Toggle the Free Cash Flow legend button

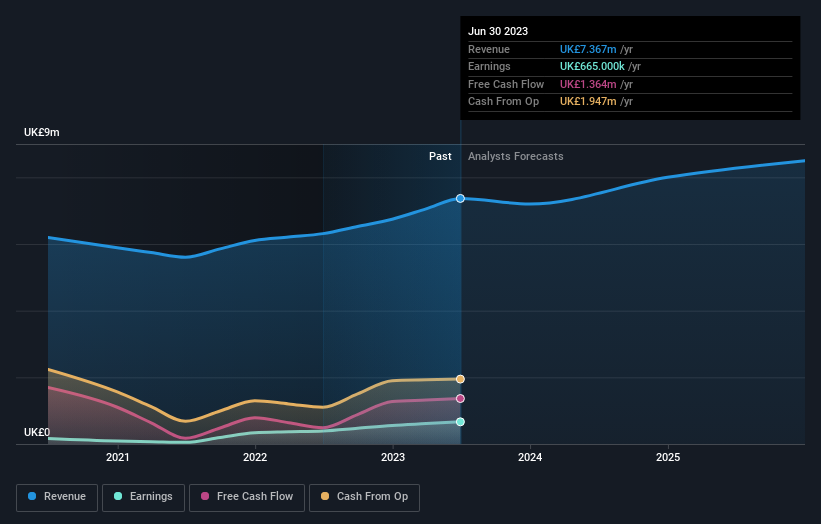pos(247,497)
